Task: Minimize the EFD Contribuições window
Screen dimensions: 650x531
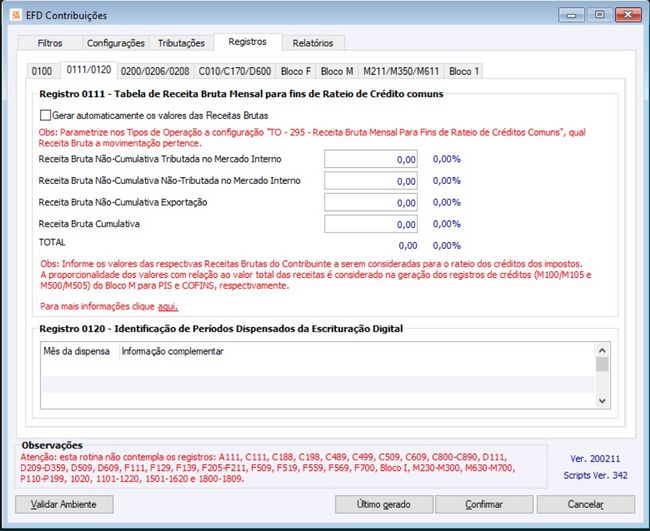Action: click(x=572, y=15)
